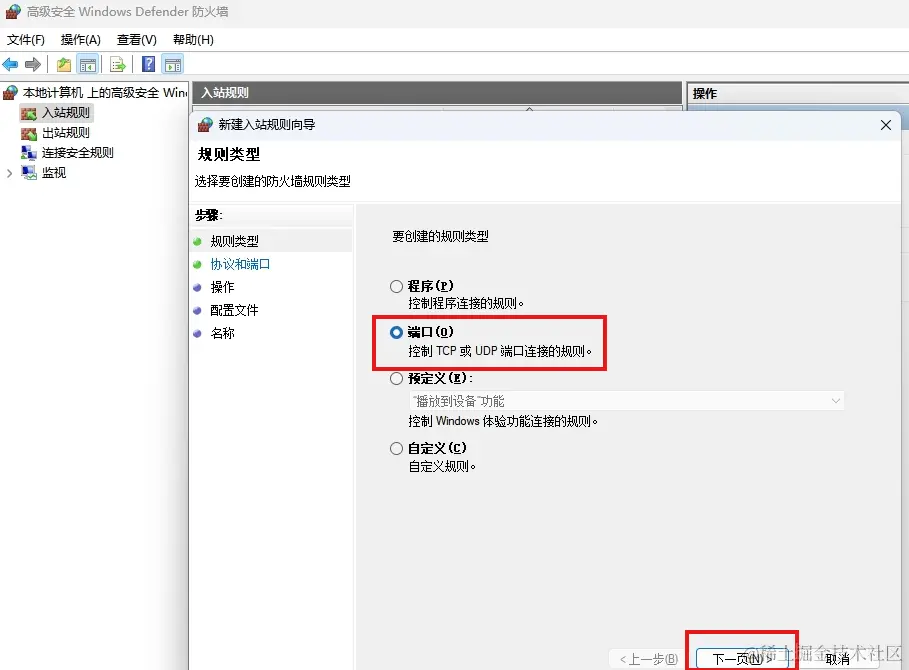The image size is (909, 670).
Task: Click the firewall icon in the main title bar
Action: pos(13,12)
